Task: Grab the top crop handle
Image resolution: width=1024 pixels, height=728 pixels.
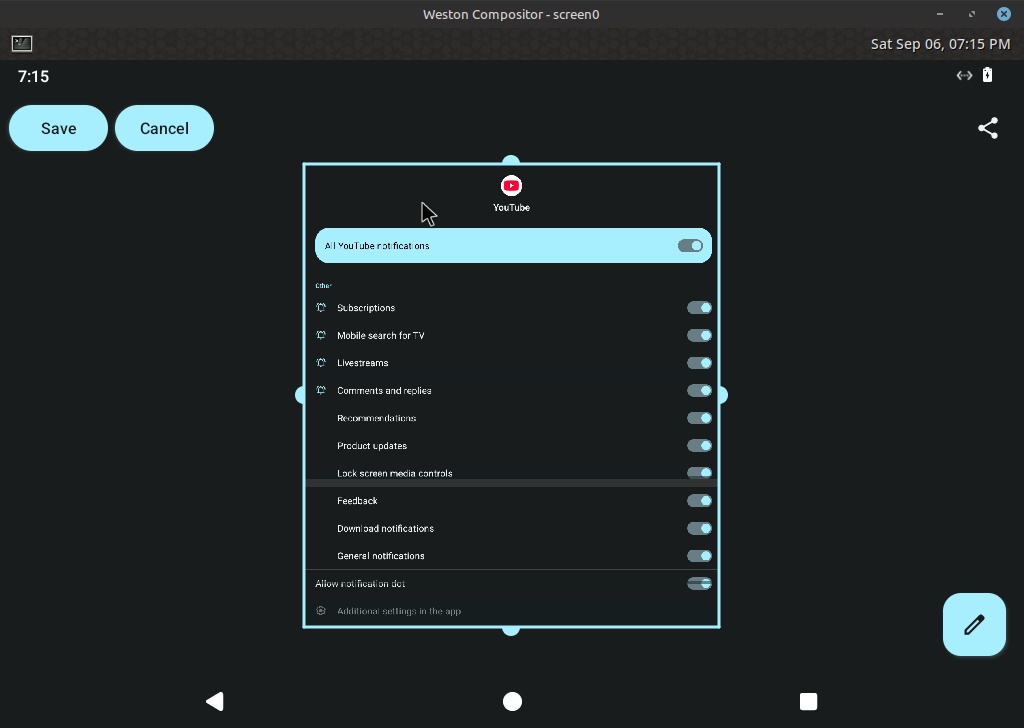Action: [511, 162]
